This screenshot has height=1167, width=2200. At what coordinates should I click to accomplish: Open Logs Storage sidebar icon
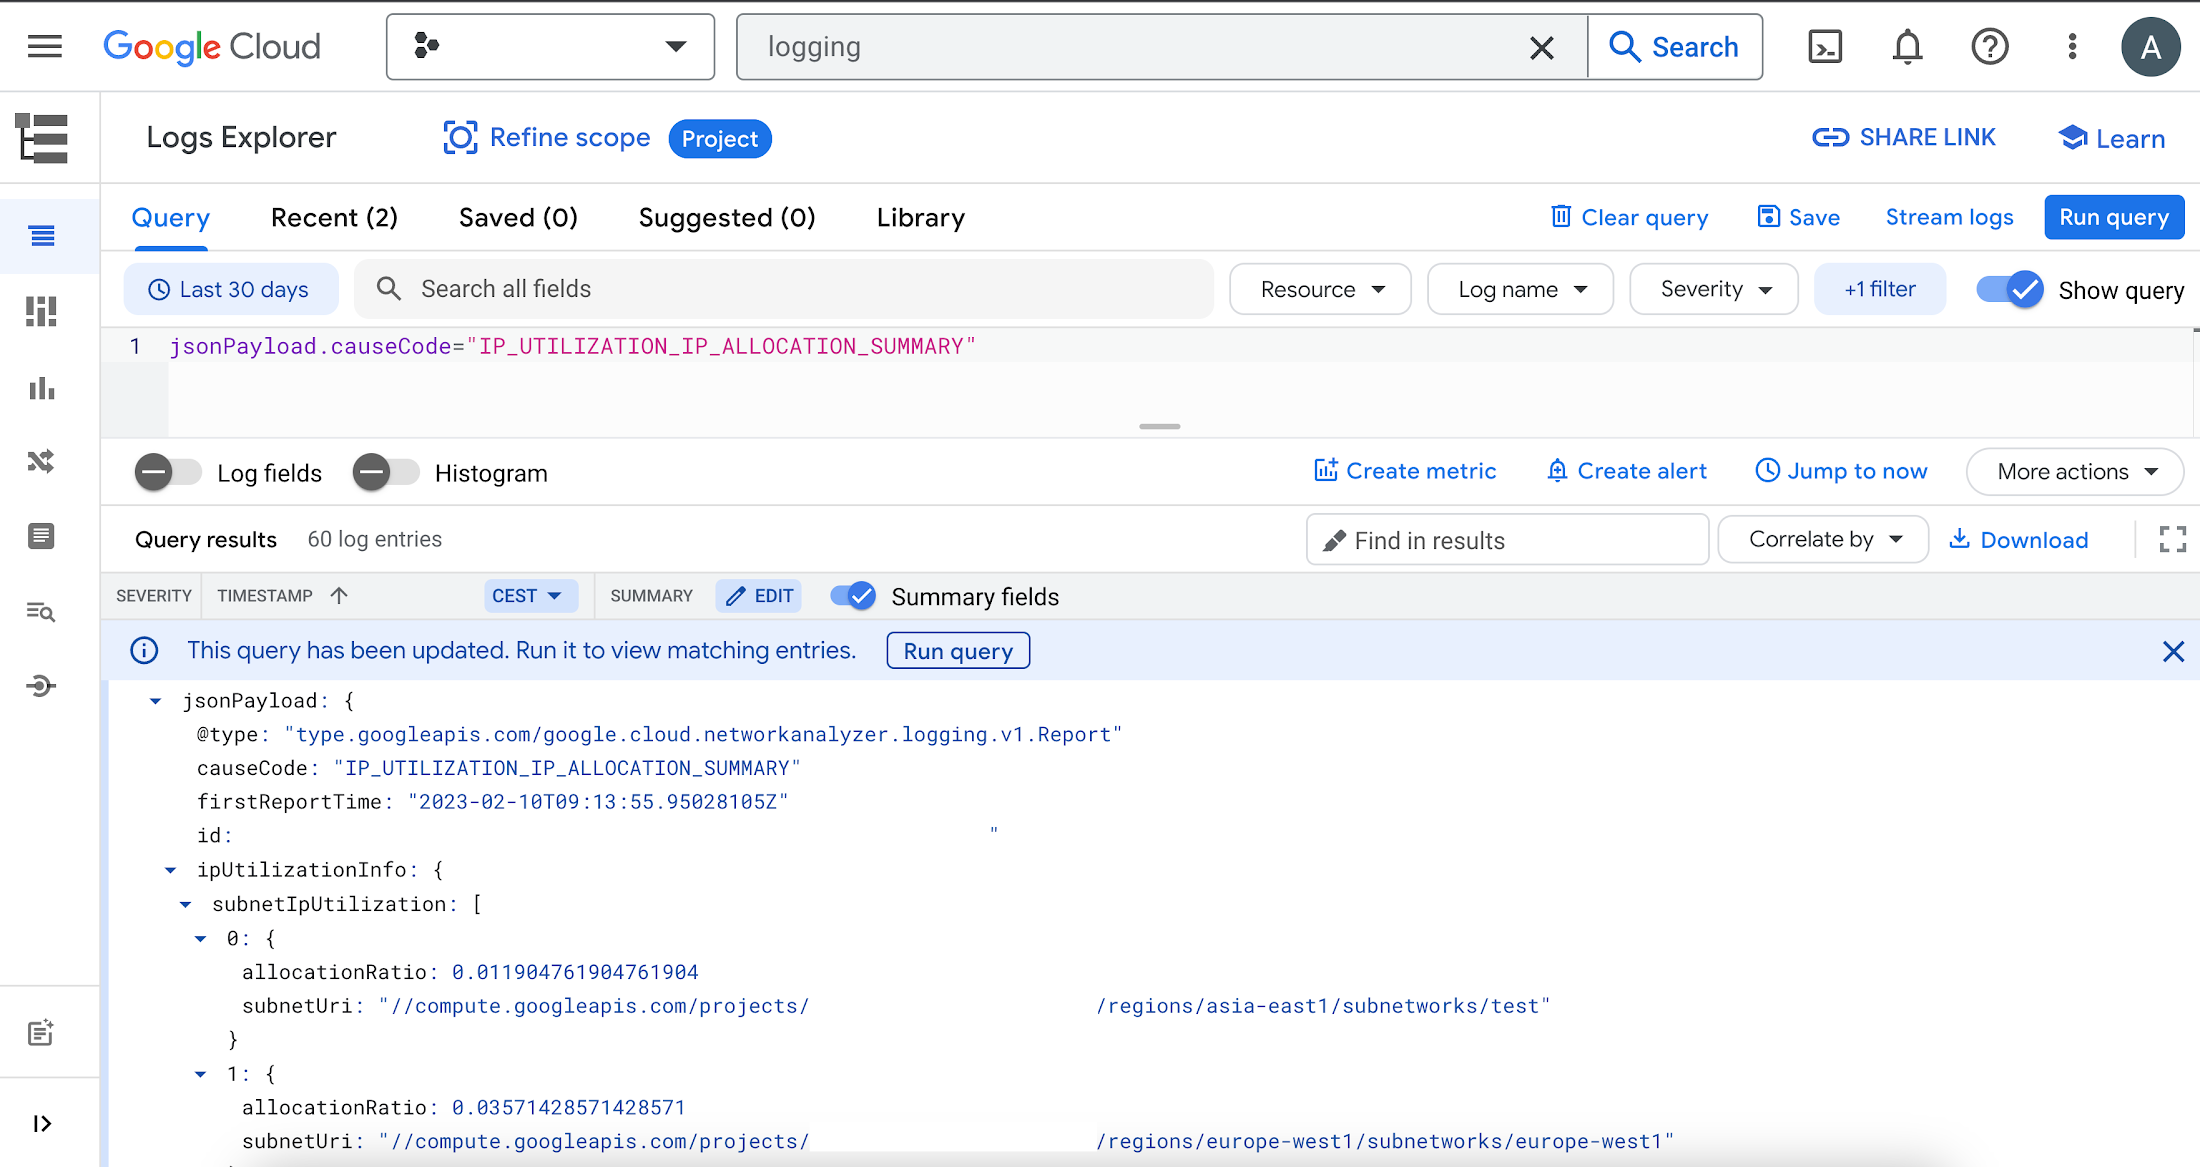41,536
